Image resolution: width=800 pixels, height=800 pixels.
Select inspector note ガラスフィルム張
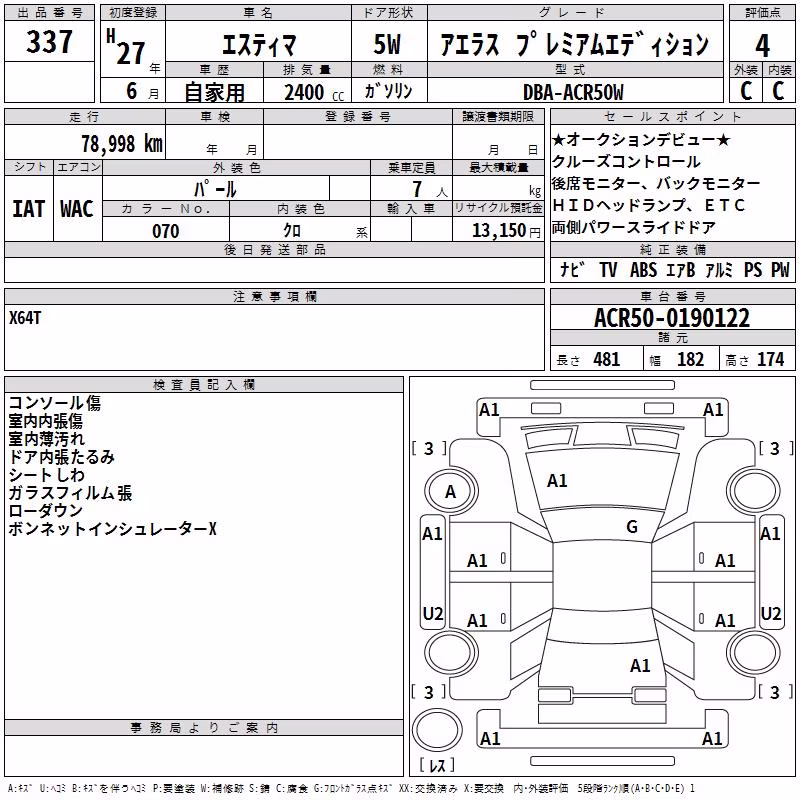pos(70,492)
